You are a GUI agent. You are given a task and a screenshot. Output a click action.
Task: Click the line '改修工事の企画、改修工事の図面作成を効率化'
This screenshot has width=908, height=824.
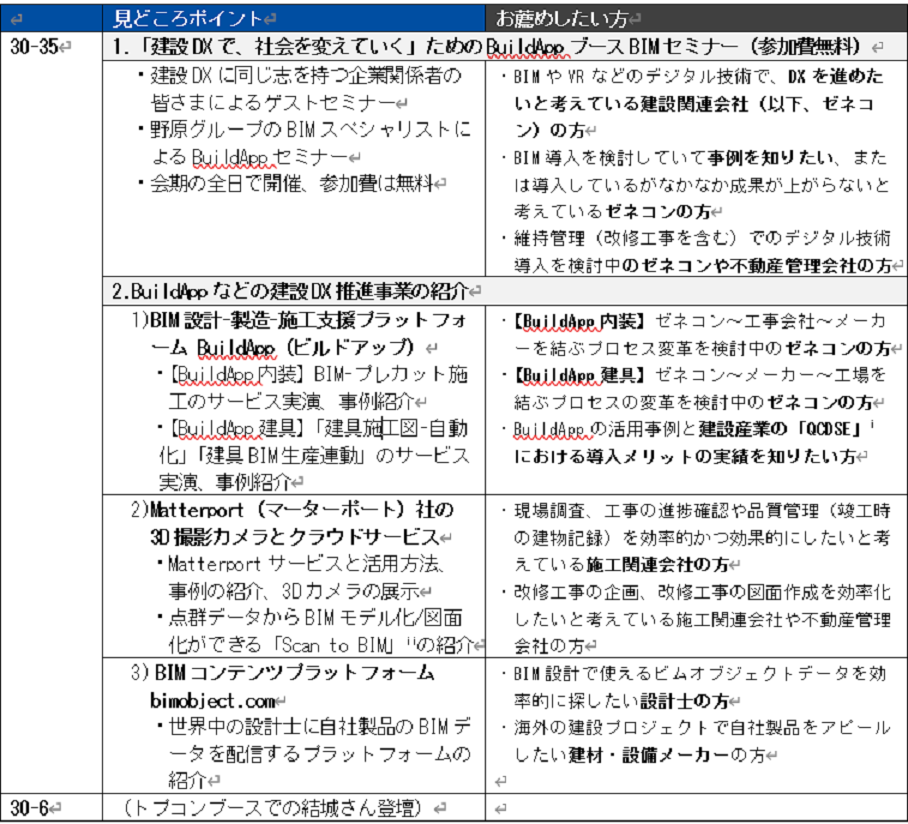(702, 592)
